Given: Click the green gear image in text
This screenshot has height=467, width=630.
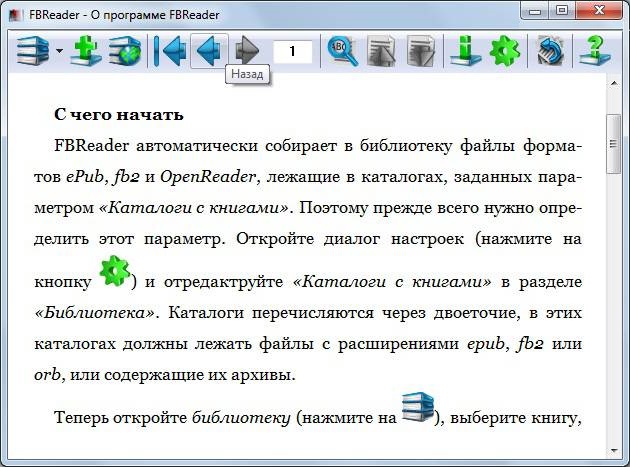Looking at the screenshot, I should 115,271.
